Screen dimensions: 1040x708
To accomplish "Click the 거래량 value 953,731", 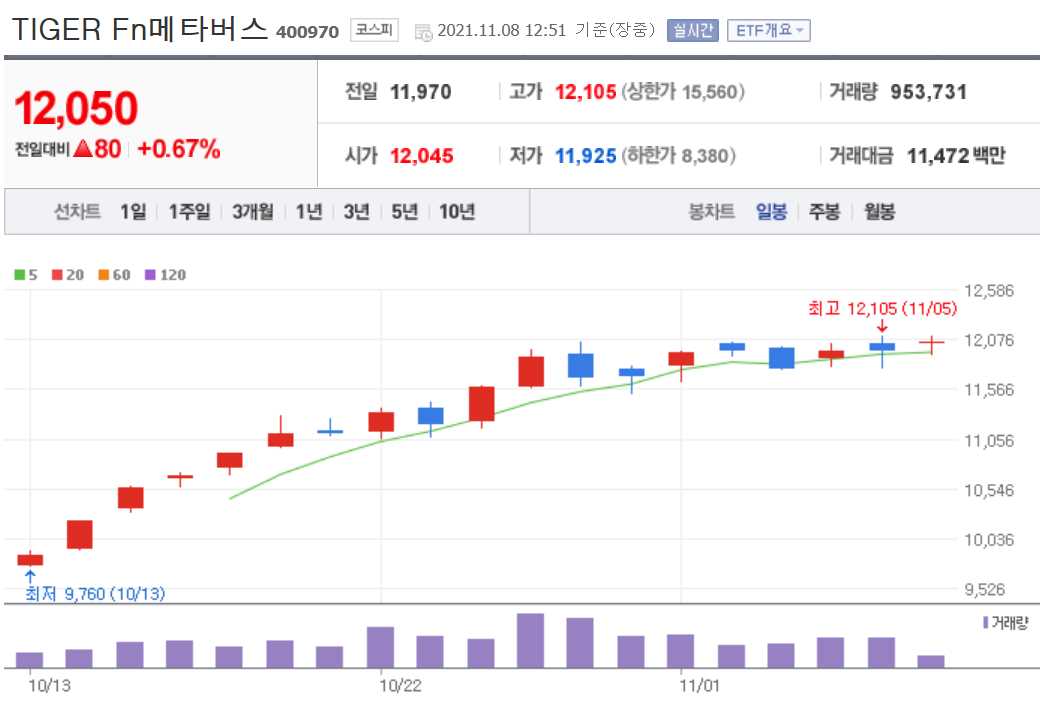I will click(x=929, y=92).
